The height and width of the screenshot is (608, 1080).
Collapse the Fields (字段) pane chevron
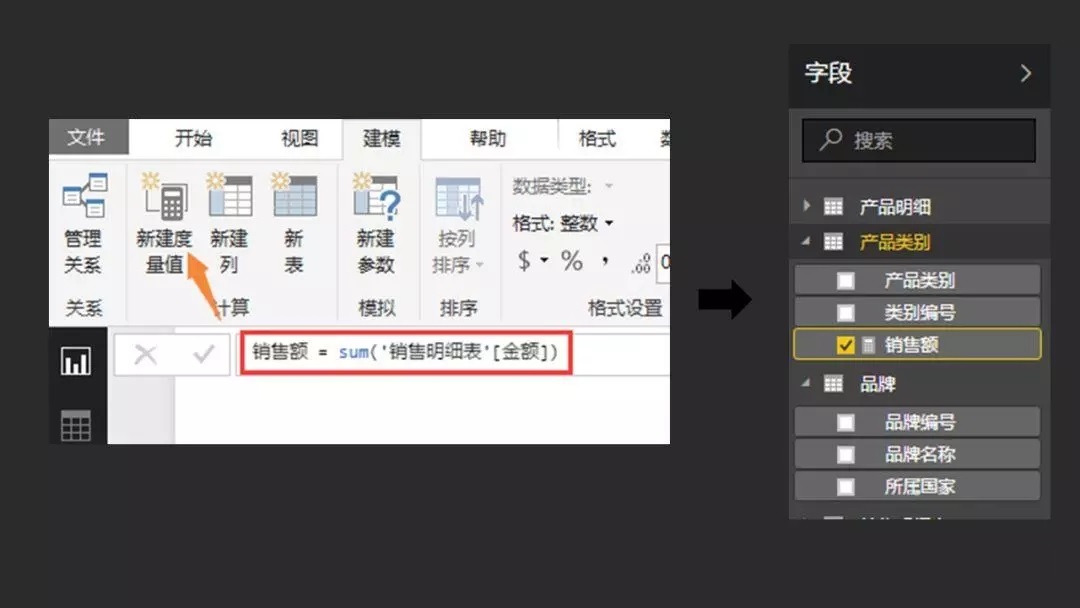pos(1026,73)
